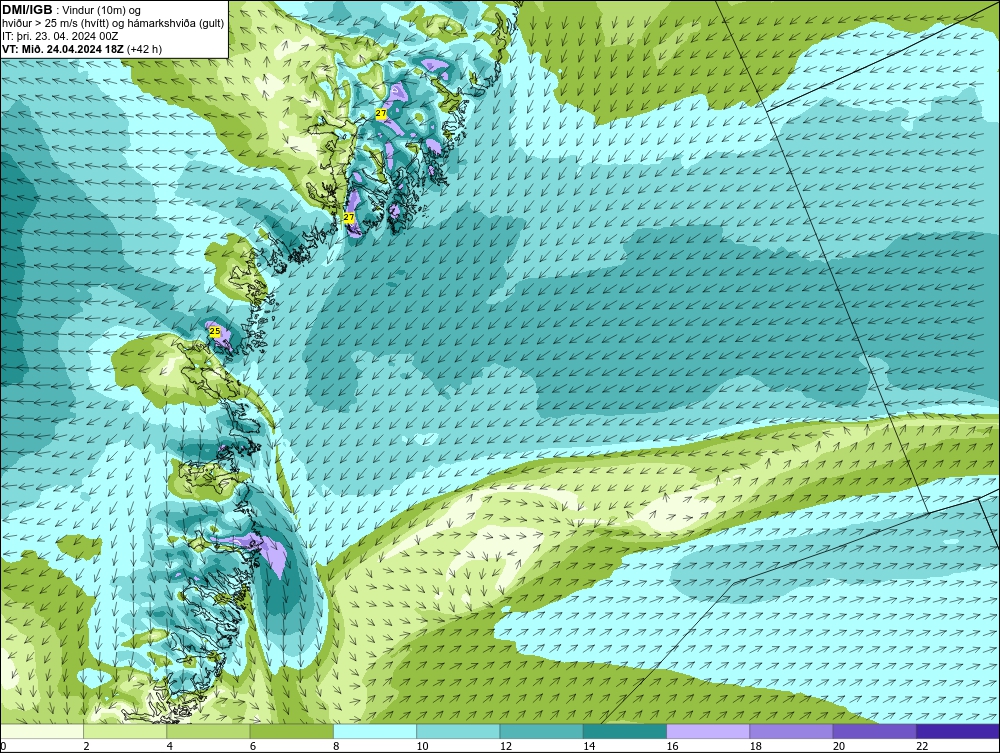Click the valid time line Mið. 24.04.2024 18Z
The height and width of the screenshot is (753, 1000).
(71, 49)
